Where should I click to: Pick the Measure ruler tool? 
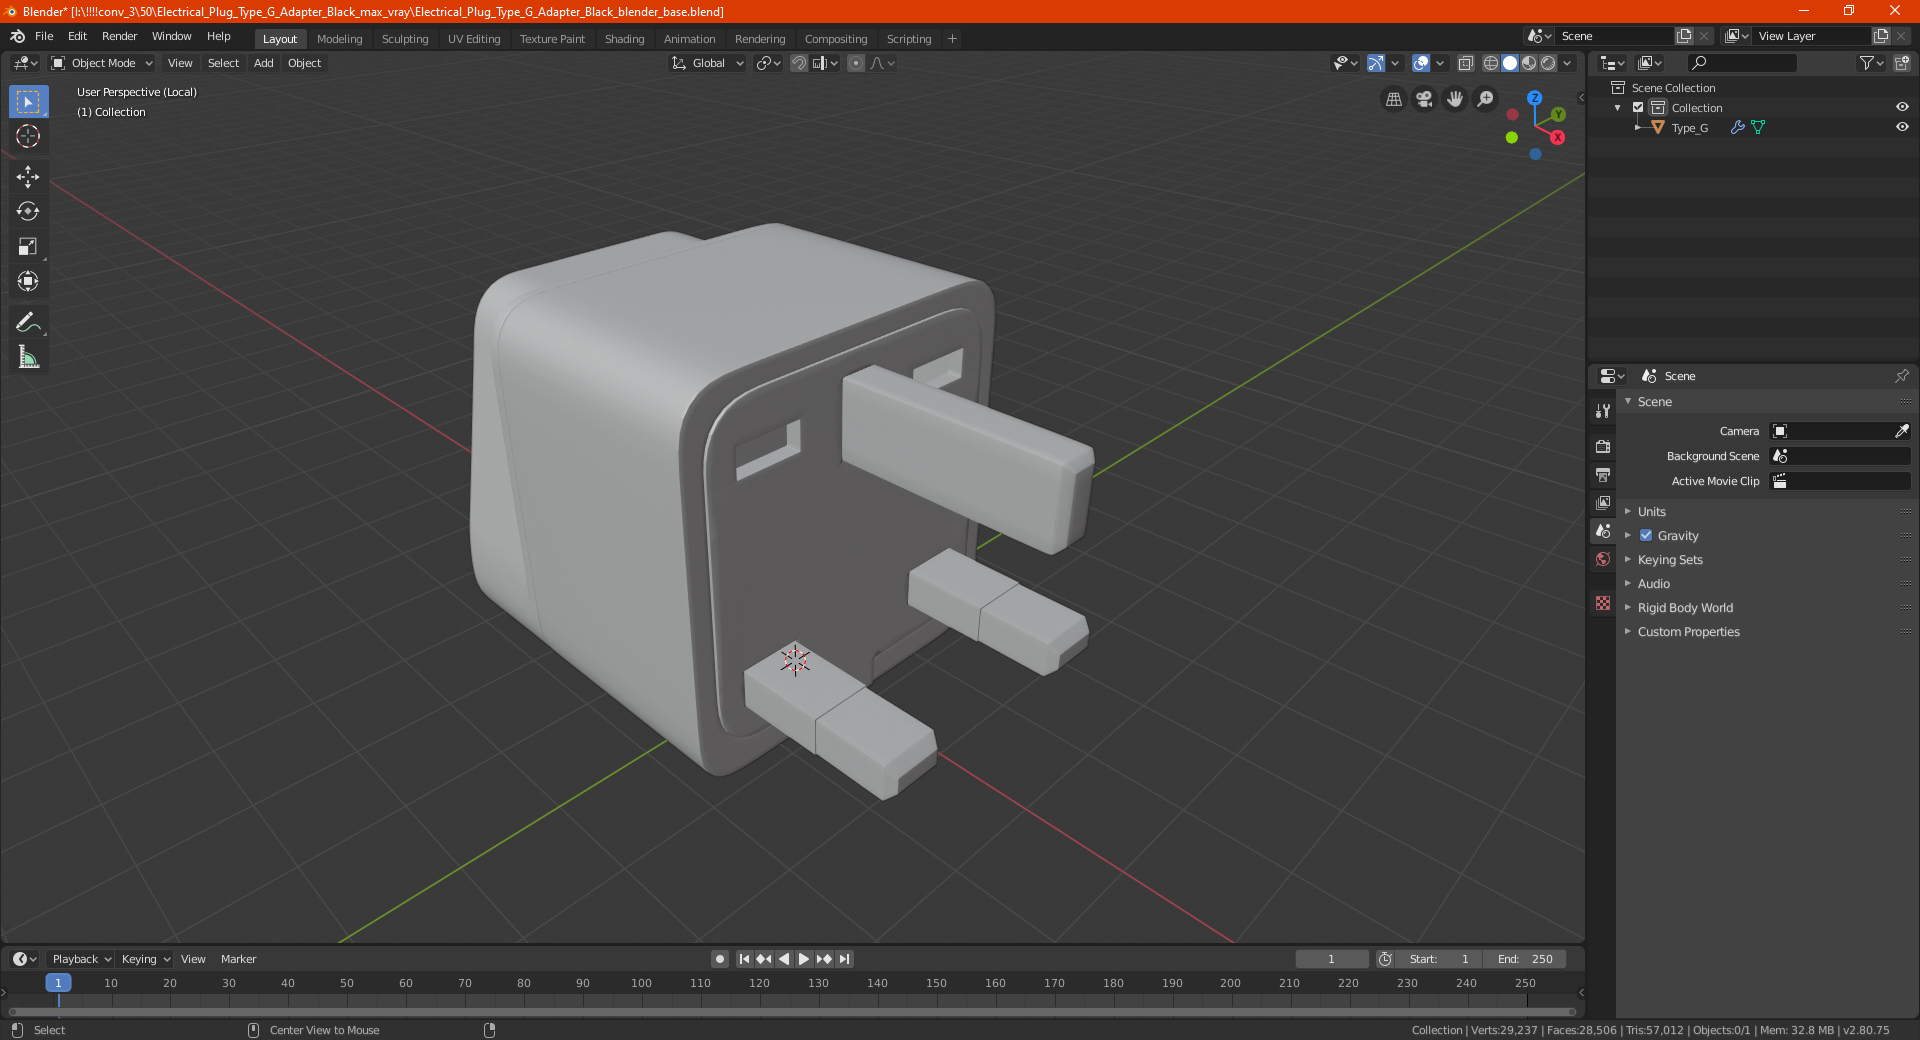coord(28,357)
